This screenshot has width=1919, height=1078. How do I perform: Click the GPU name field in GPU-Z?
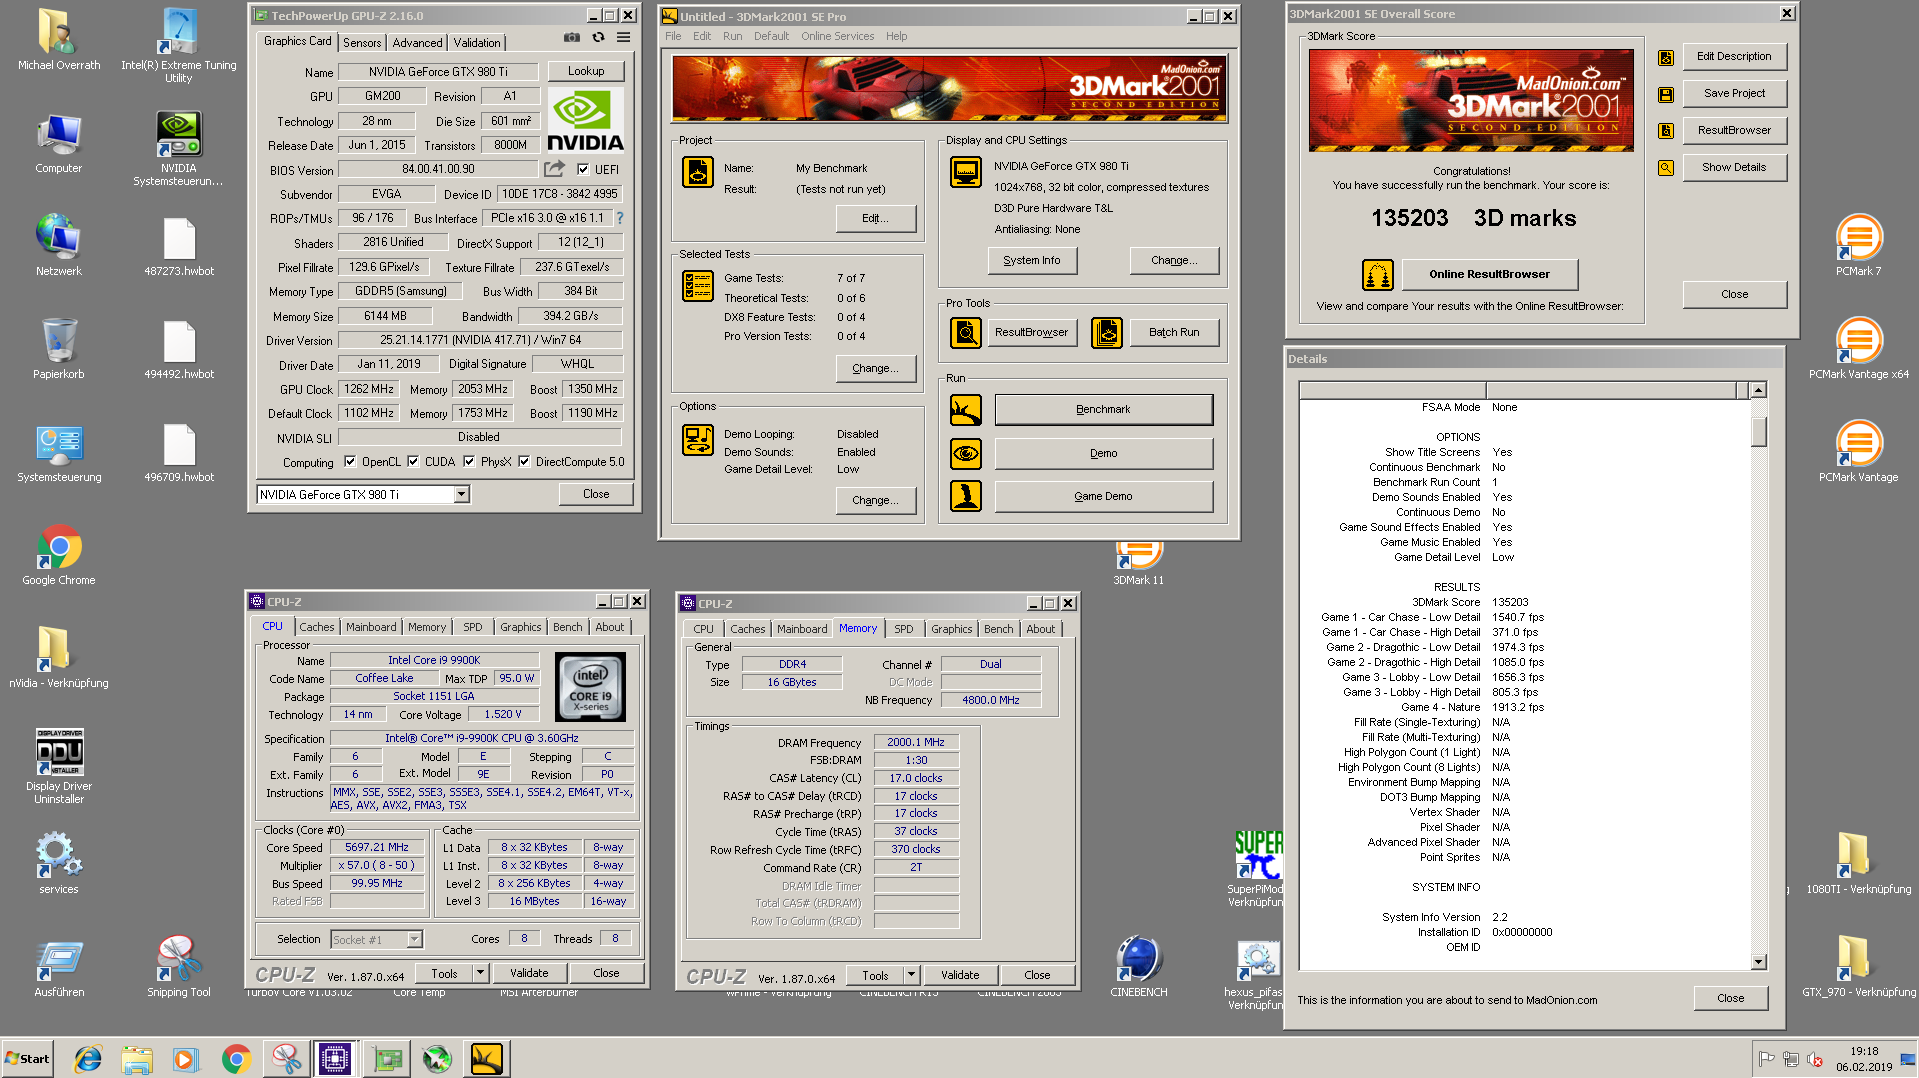pos(438,72)
